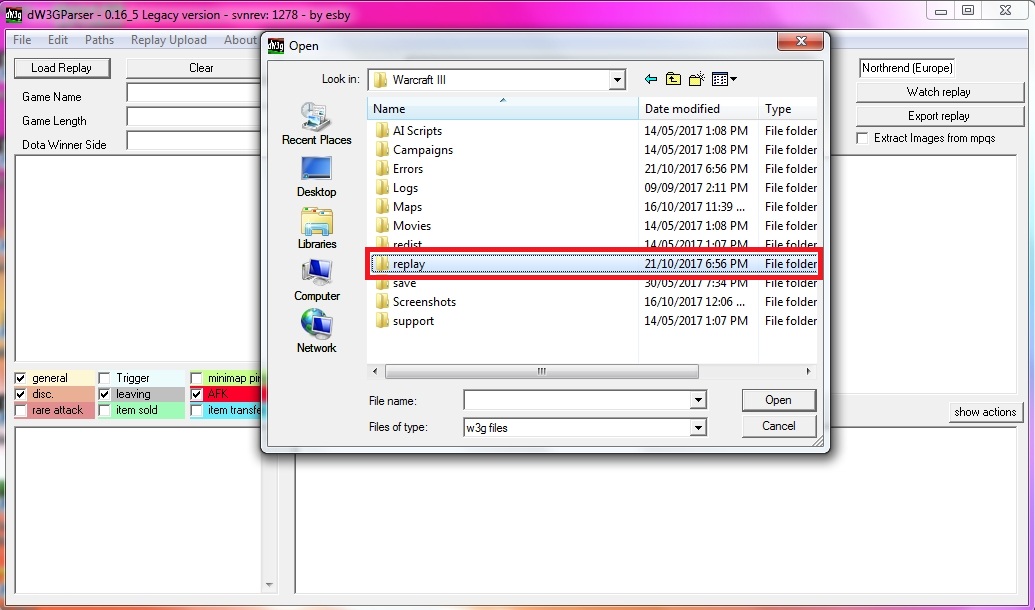The image size is (1035, 610).
Task: Click the Load Replay button
Action: [61, 68]
